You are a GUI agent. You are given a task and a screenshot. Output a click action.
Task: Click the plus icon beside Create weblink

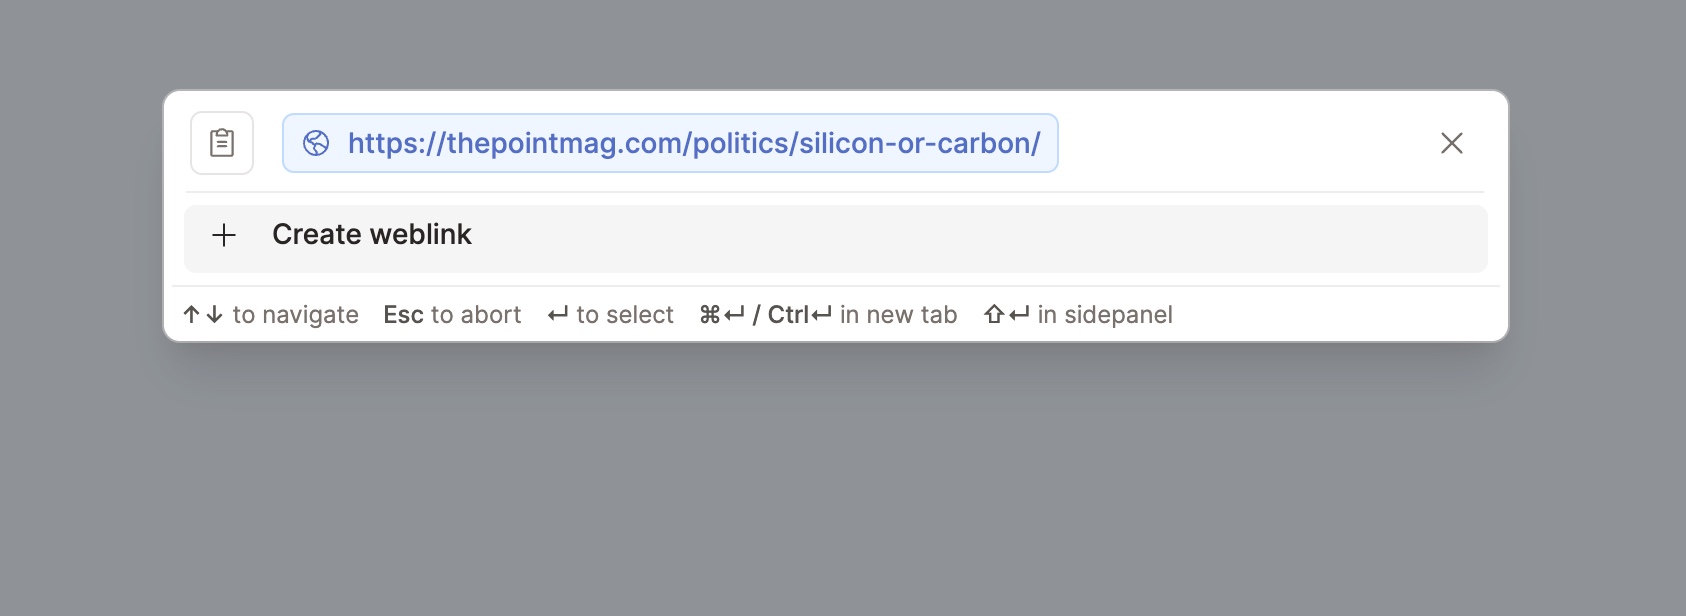pos(224,235)
